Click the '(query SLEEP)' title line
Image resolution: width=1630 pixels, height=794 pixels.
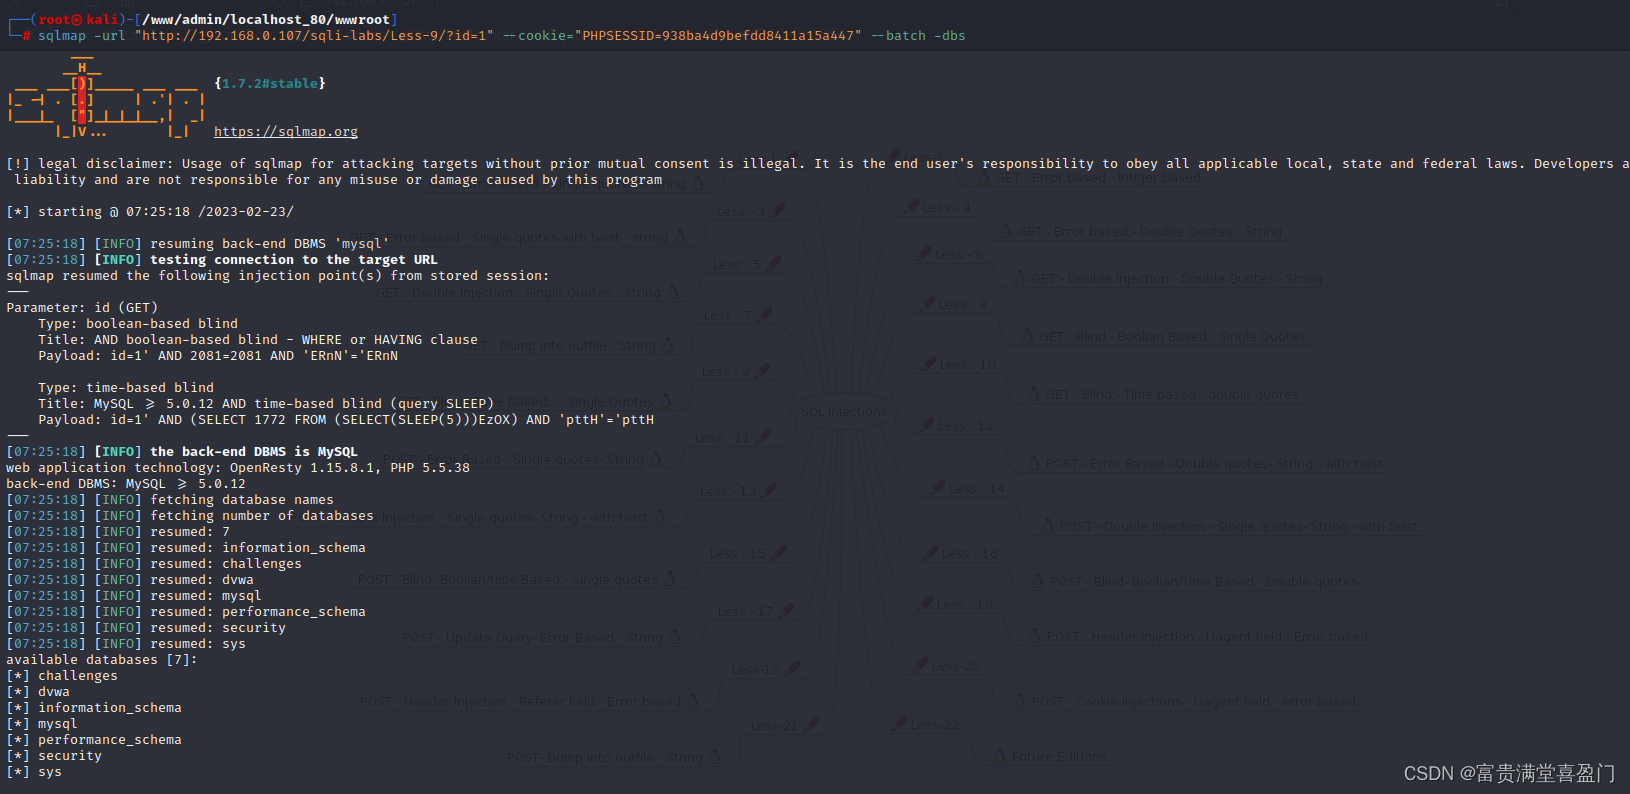point(266,404)
